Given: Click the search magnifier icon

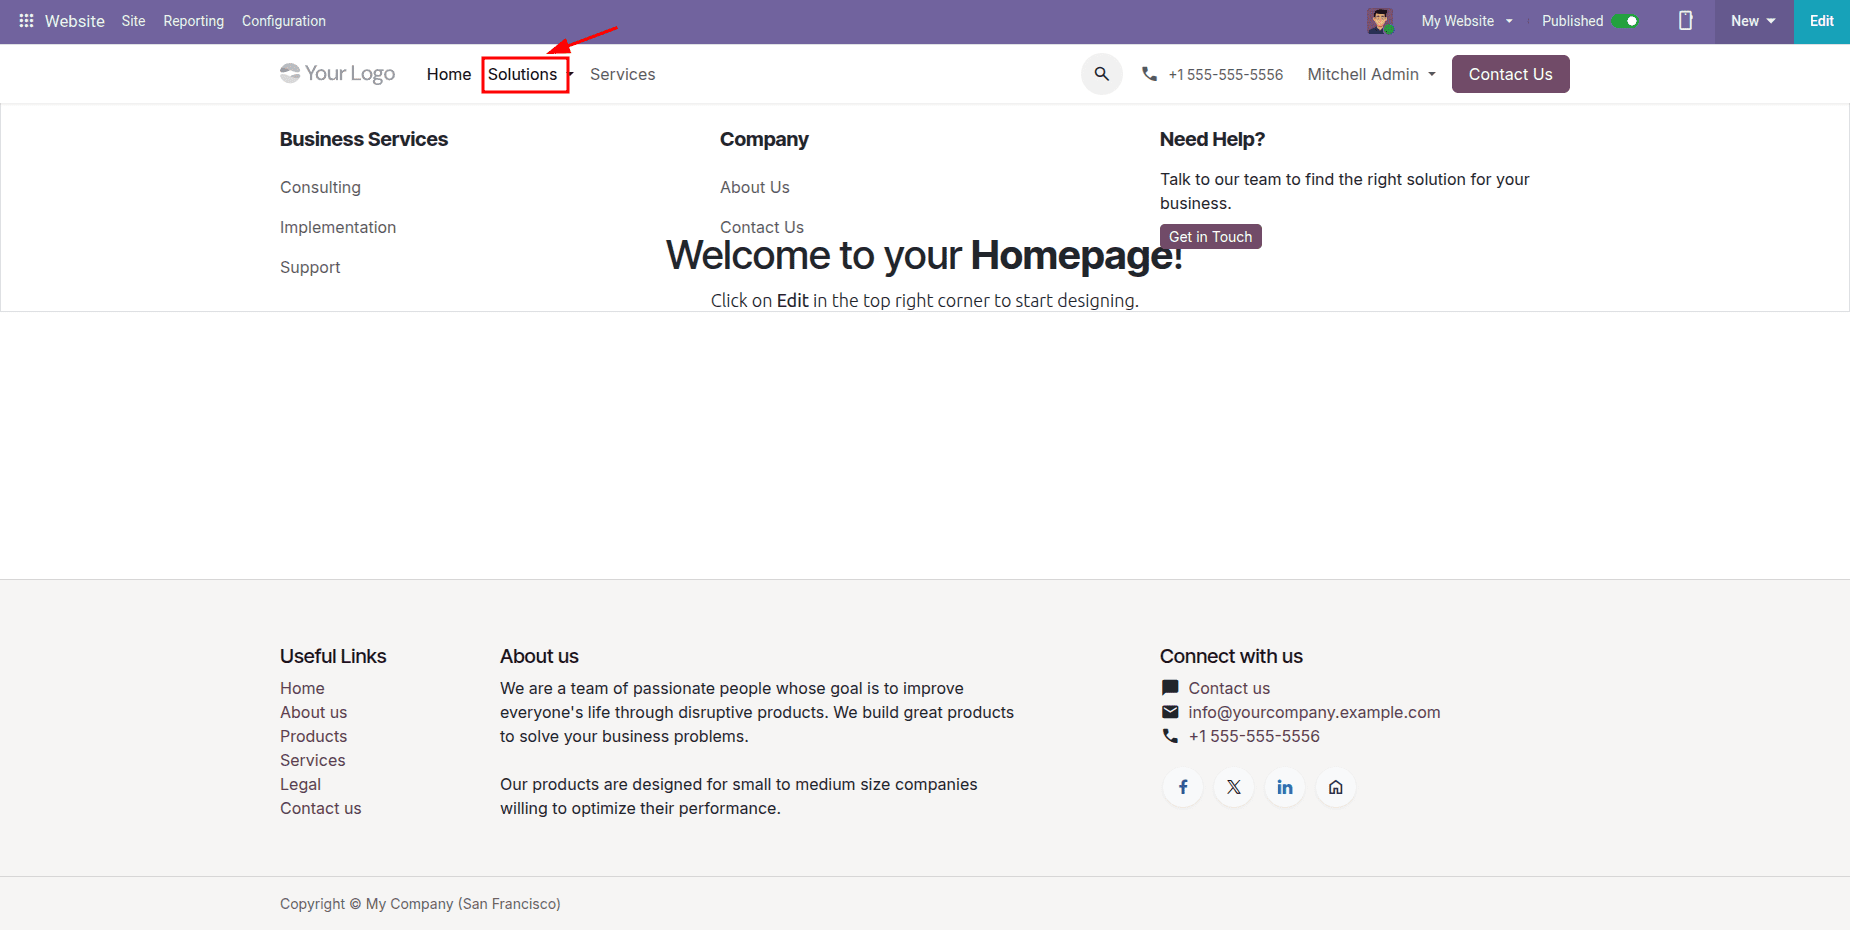Looking at the screenshot, I should click(x=1102, y=74).
